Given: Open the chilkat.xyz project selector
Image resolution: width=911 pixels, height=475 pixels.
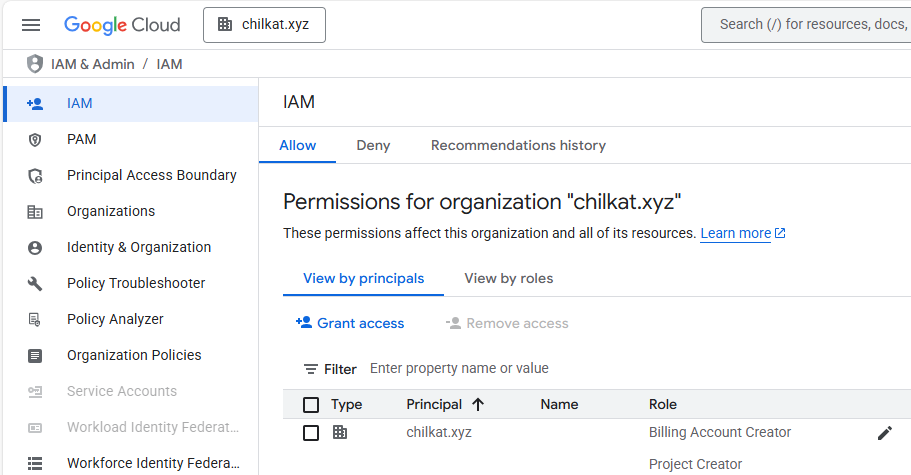Looking at the screenshot, I should pyautogui.click(x=264, y=25).
